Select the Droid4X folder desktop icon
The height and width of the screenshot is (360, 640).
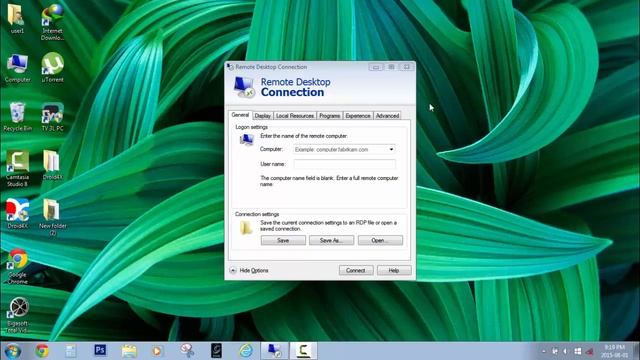point(52,165)
